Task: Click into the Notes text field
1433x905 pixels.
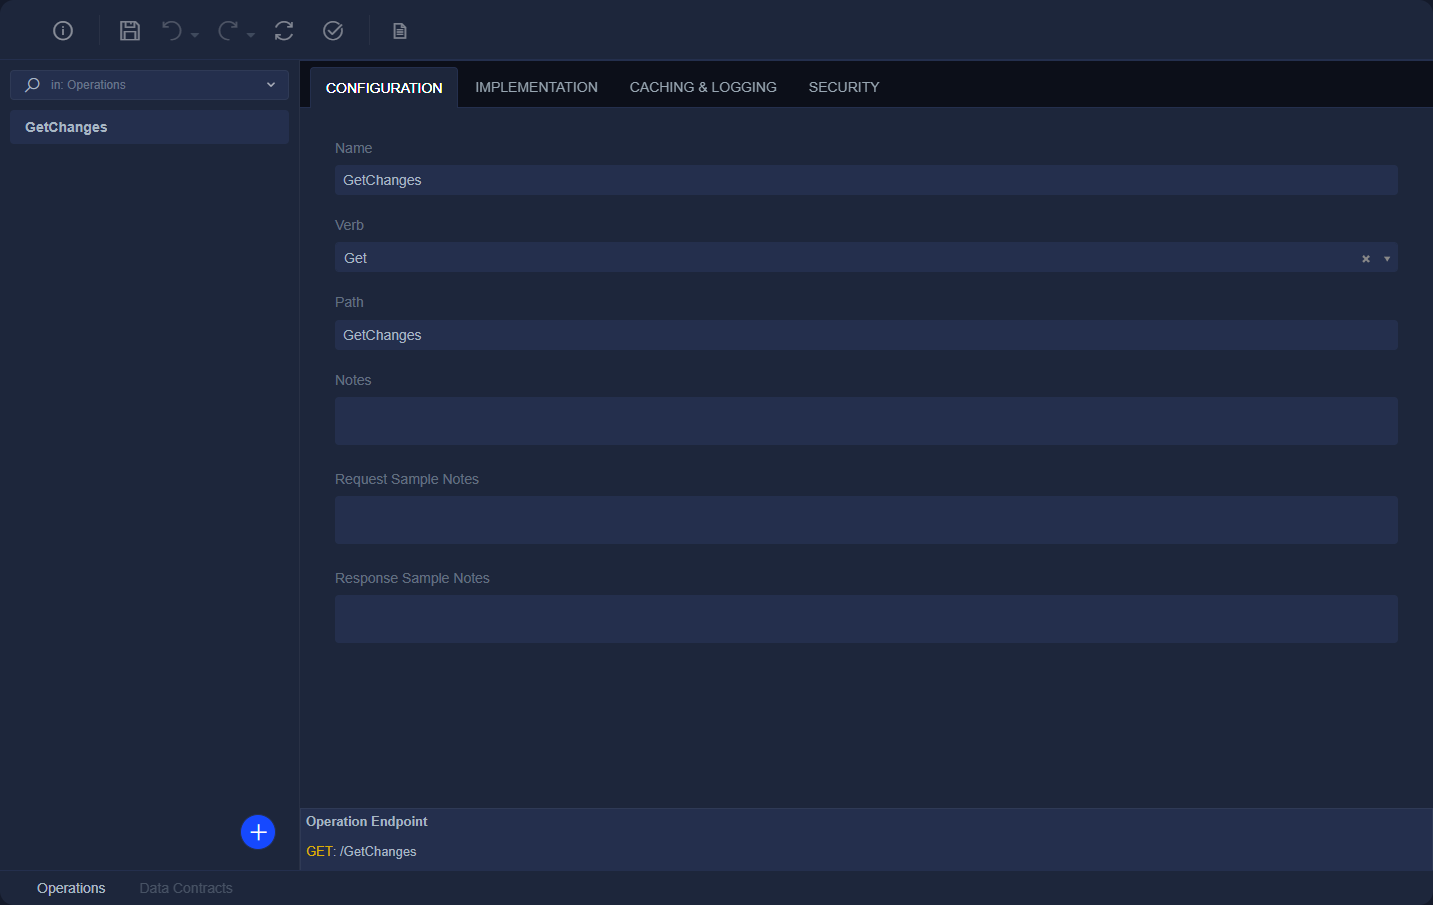Action: pyautogui.click(x=866, y=421)
